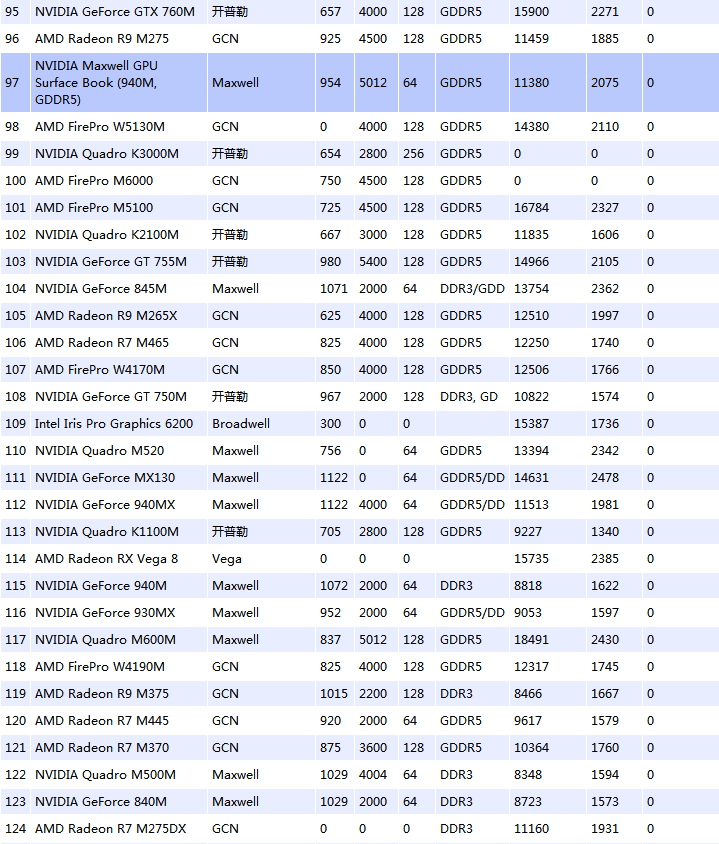Select NVIDIA GeForce 840M cell
The image size is (719, 844).
point(101,801)
